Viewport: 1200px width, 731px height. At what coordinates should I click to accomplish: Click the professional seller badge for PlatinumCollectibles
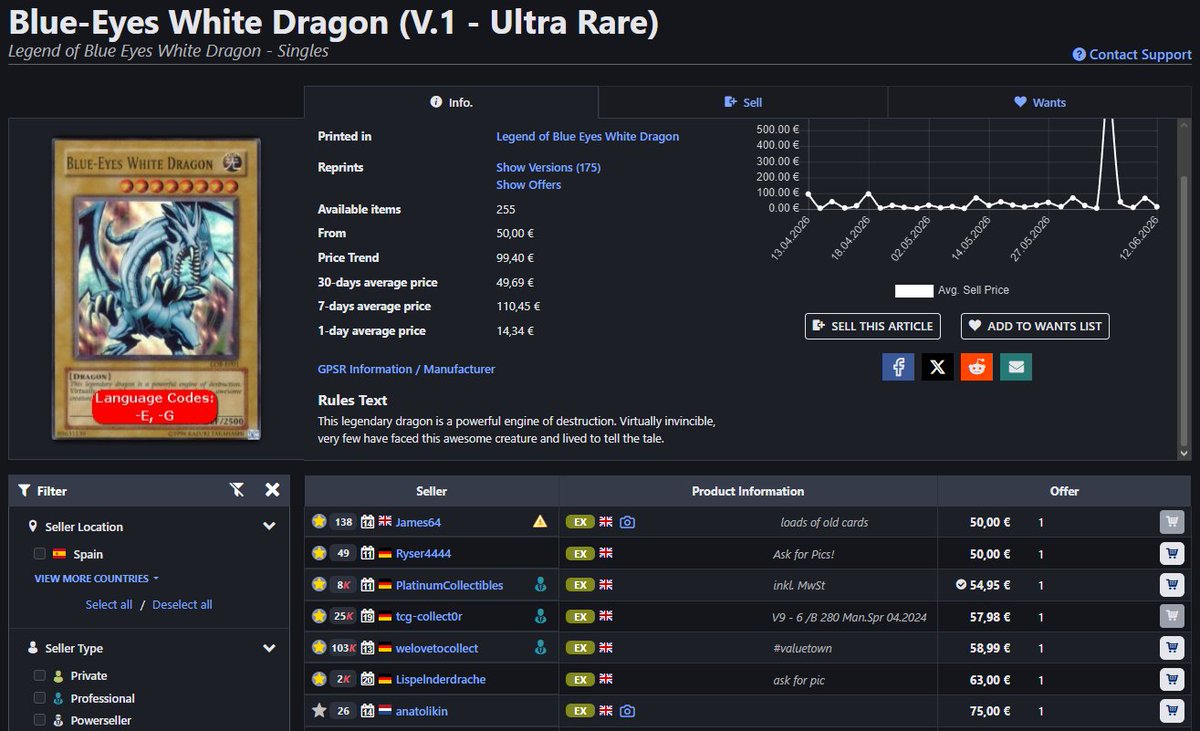coord(540,585)
